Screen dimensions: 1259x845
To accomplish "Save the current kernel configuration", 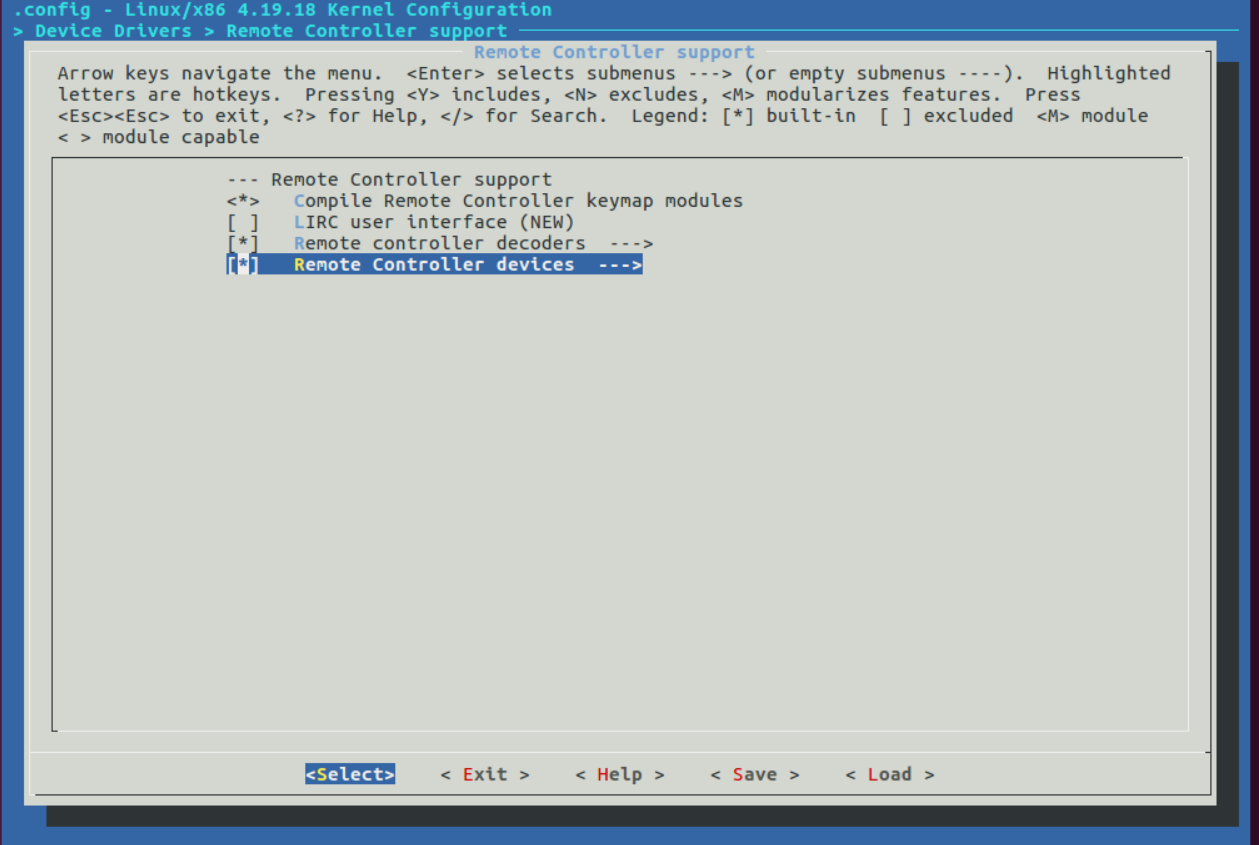I will [x=754, y=773].
